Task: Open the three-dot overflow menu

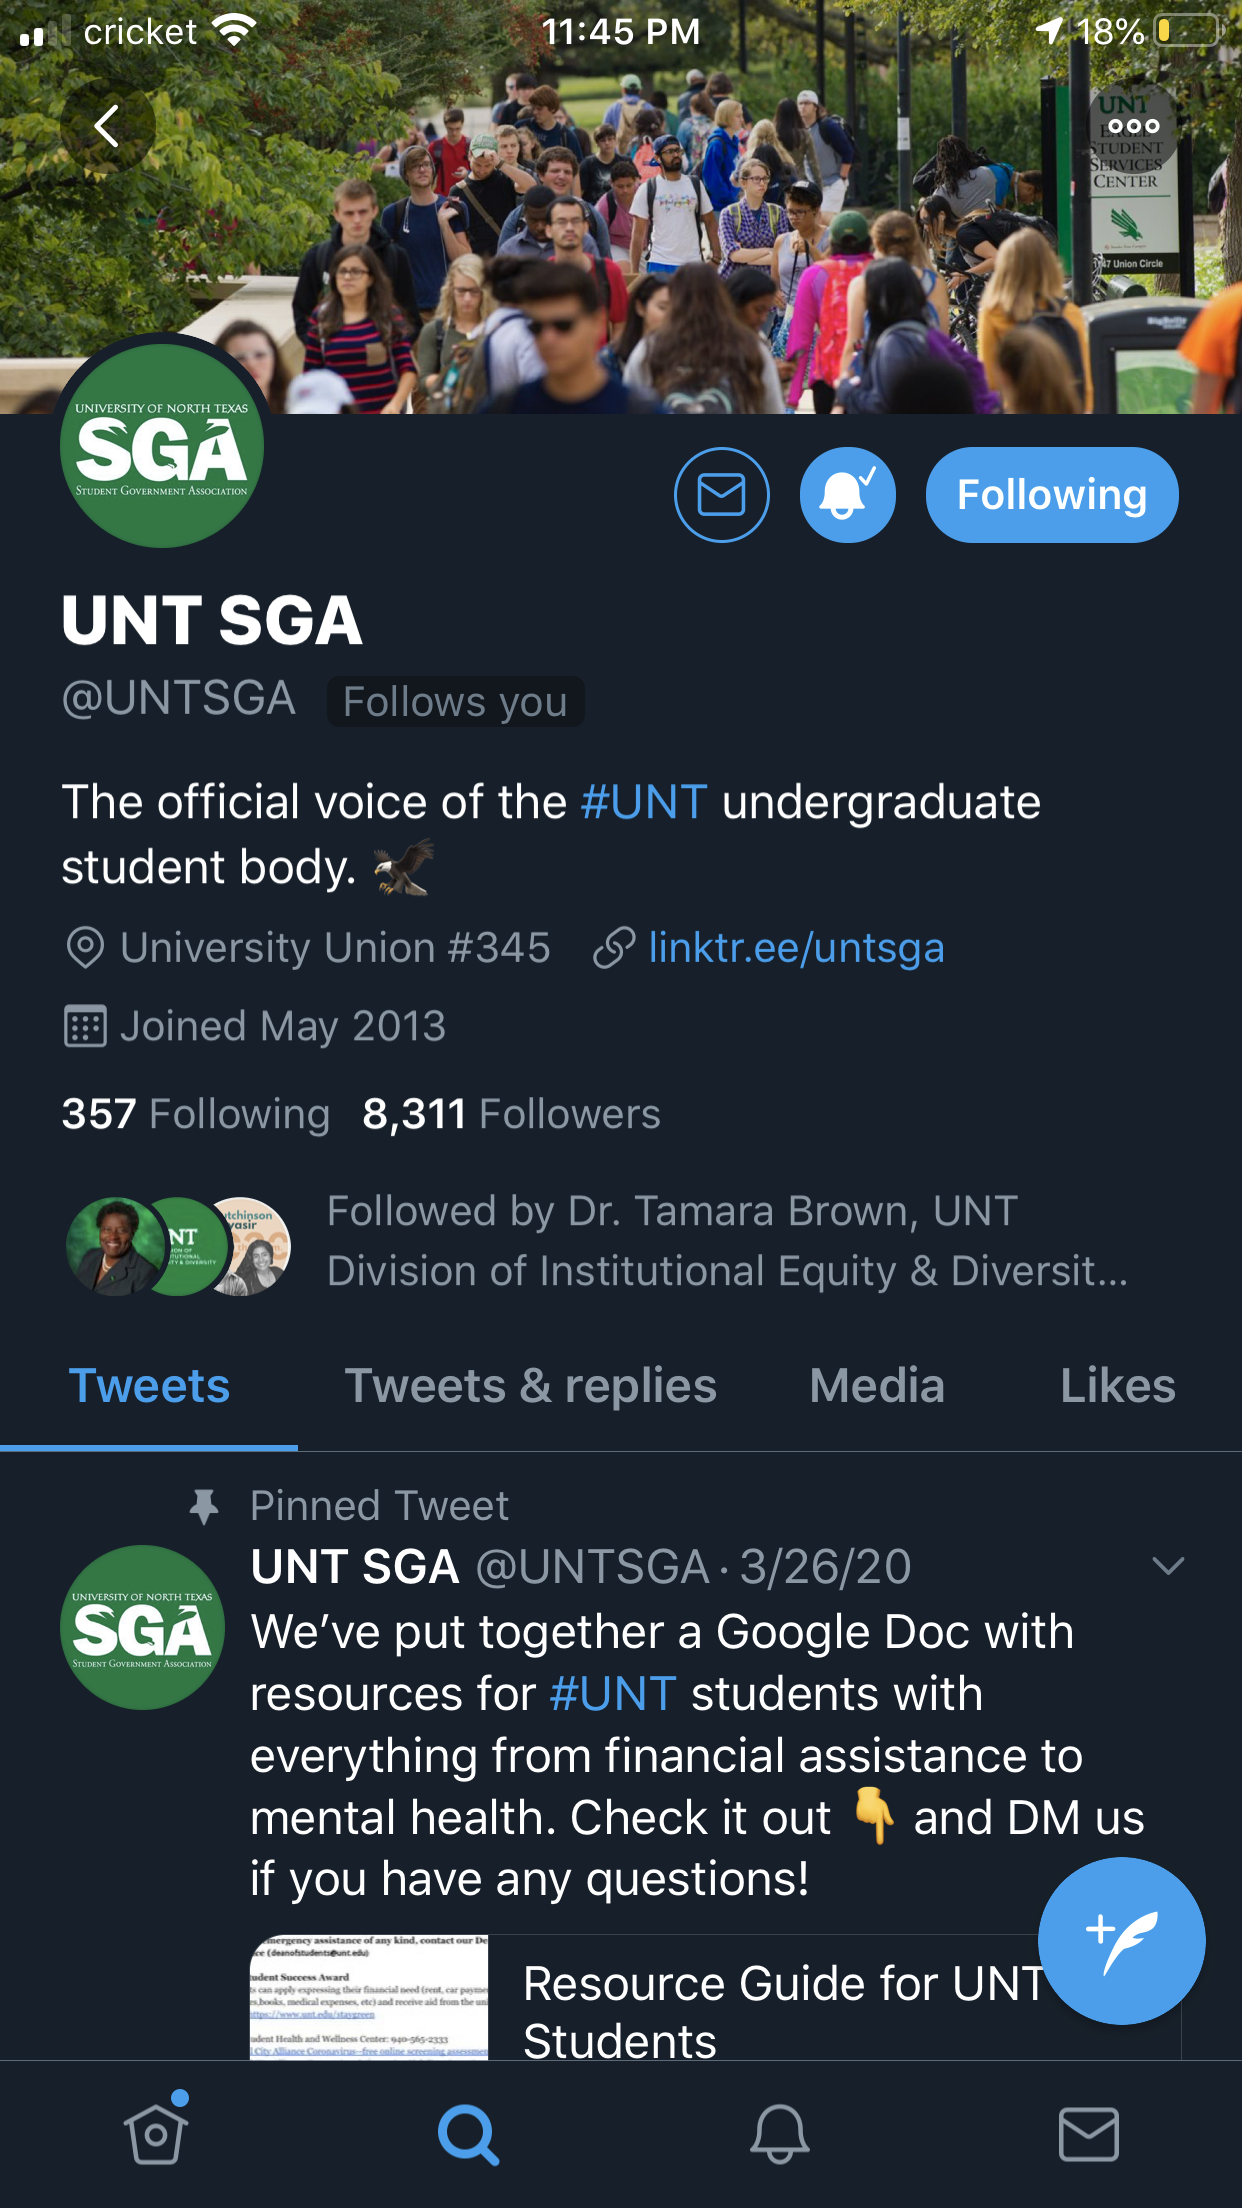Action: click(1133, 126)
